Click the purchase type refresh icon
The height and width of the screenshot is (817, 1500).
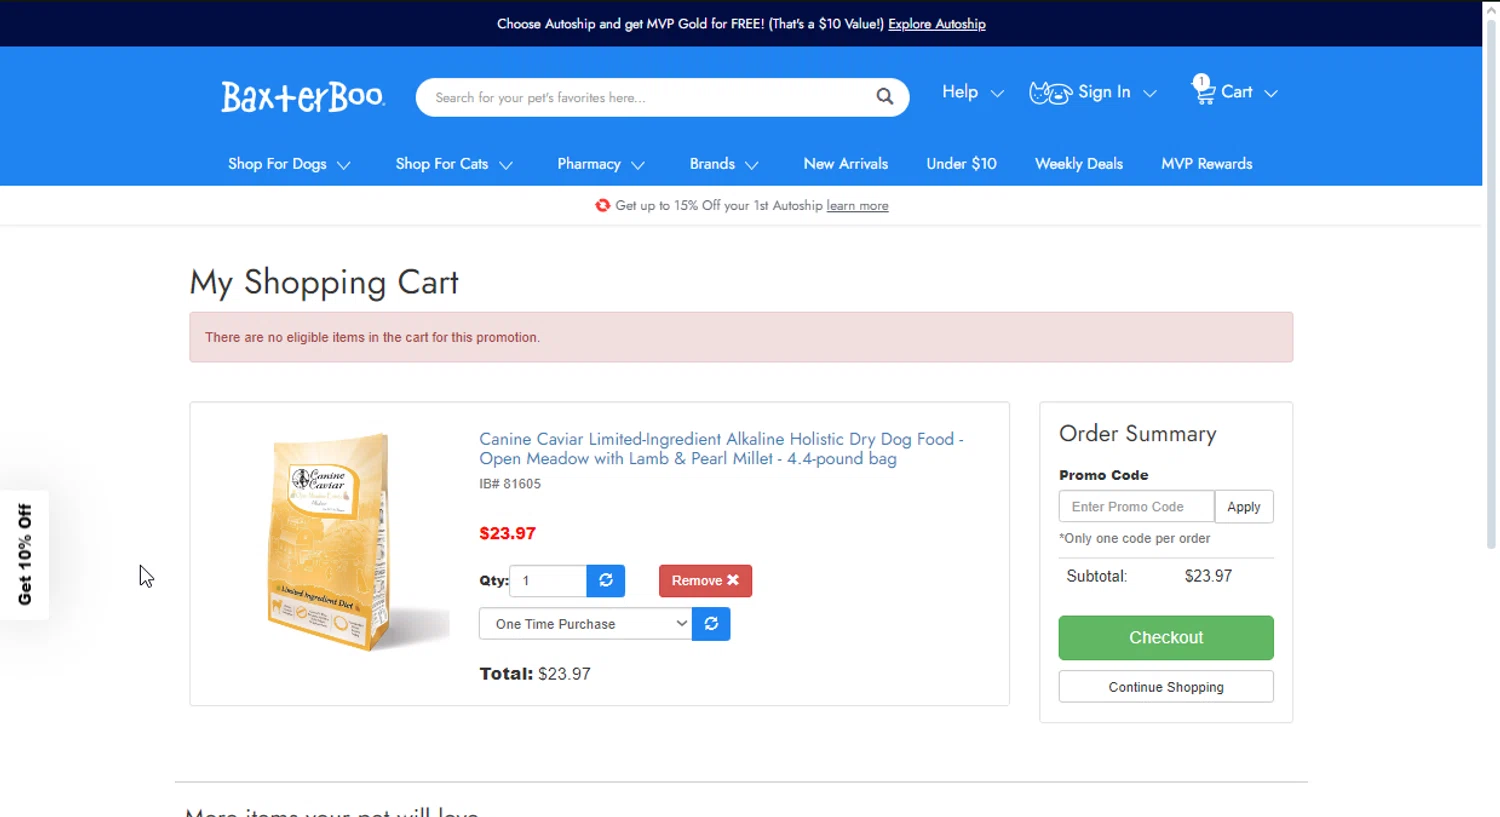click(711, 624)
